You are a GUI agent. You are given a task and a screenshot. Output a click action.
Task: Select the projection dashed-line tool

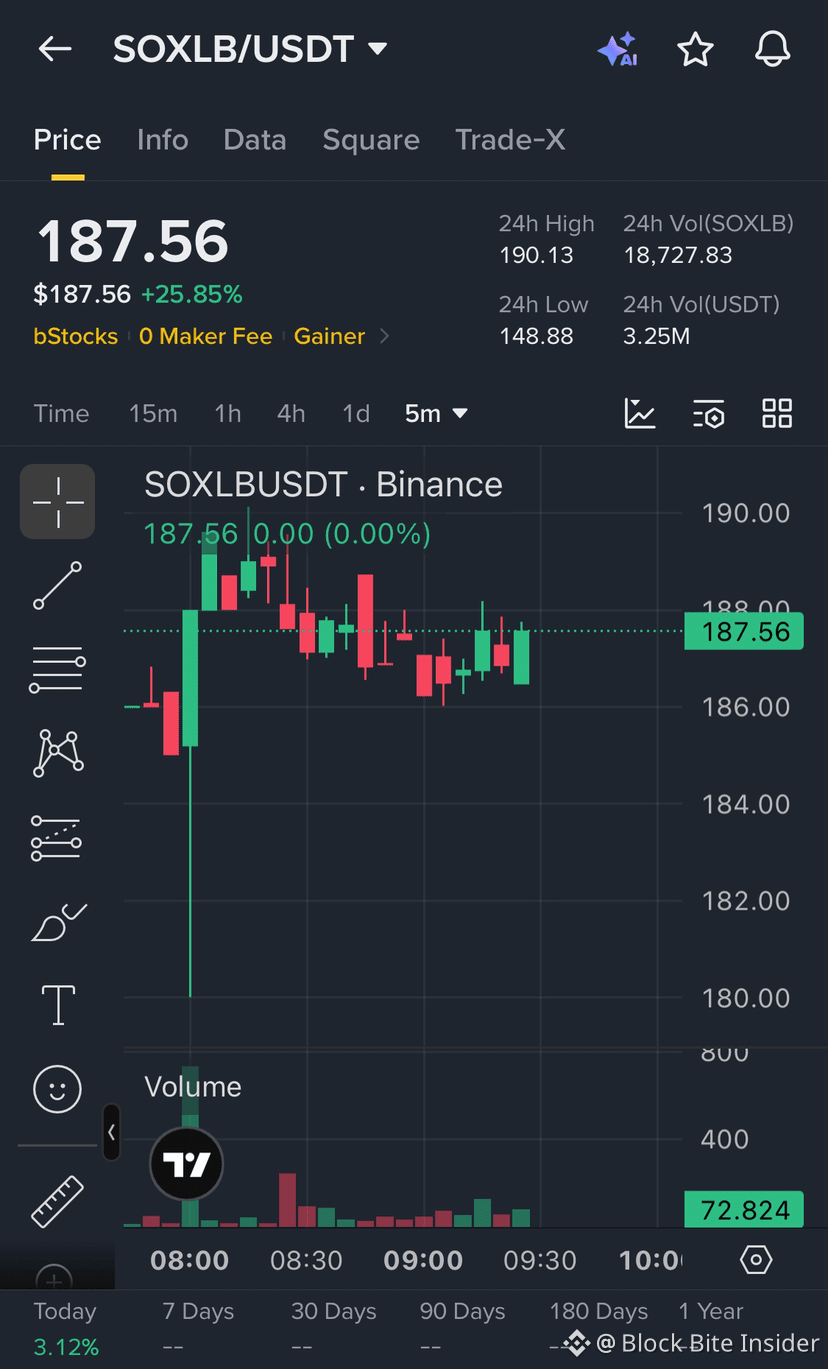pos(58,838)
